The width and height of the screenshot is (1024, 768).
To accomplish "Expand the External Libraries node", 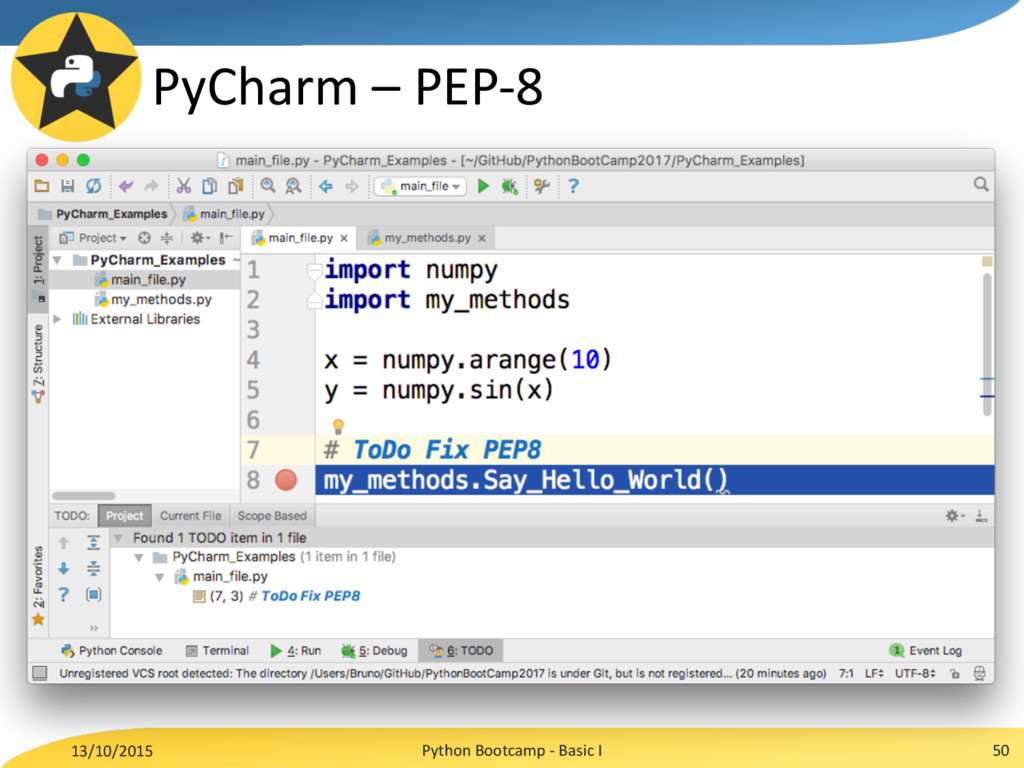I will 57,319.
